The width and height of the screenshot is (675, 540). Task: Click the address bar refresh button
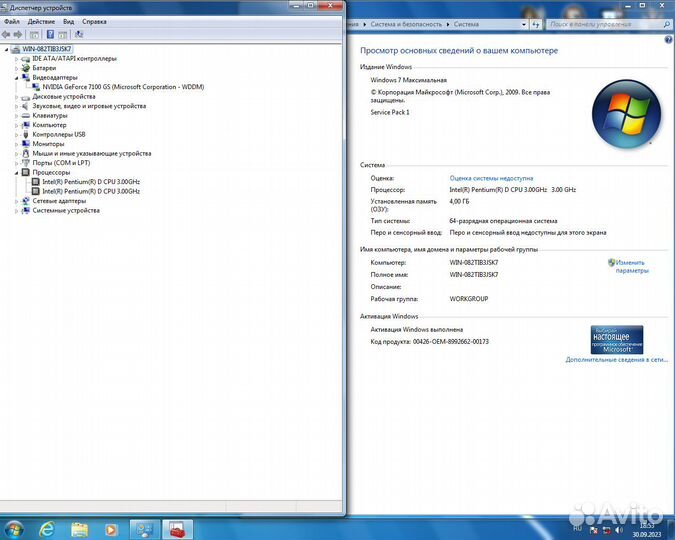tap(536, 25)
